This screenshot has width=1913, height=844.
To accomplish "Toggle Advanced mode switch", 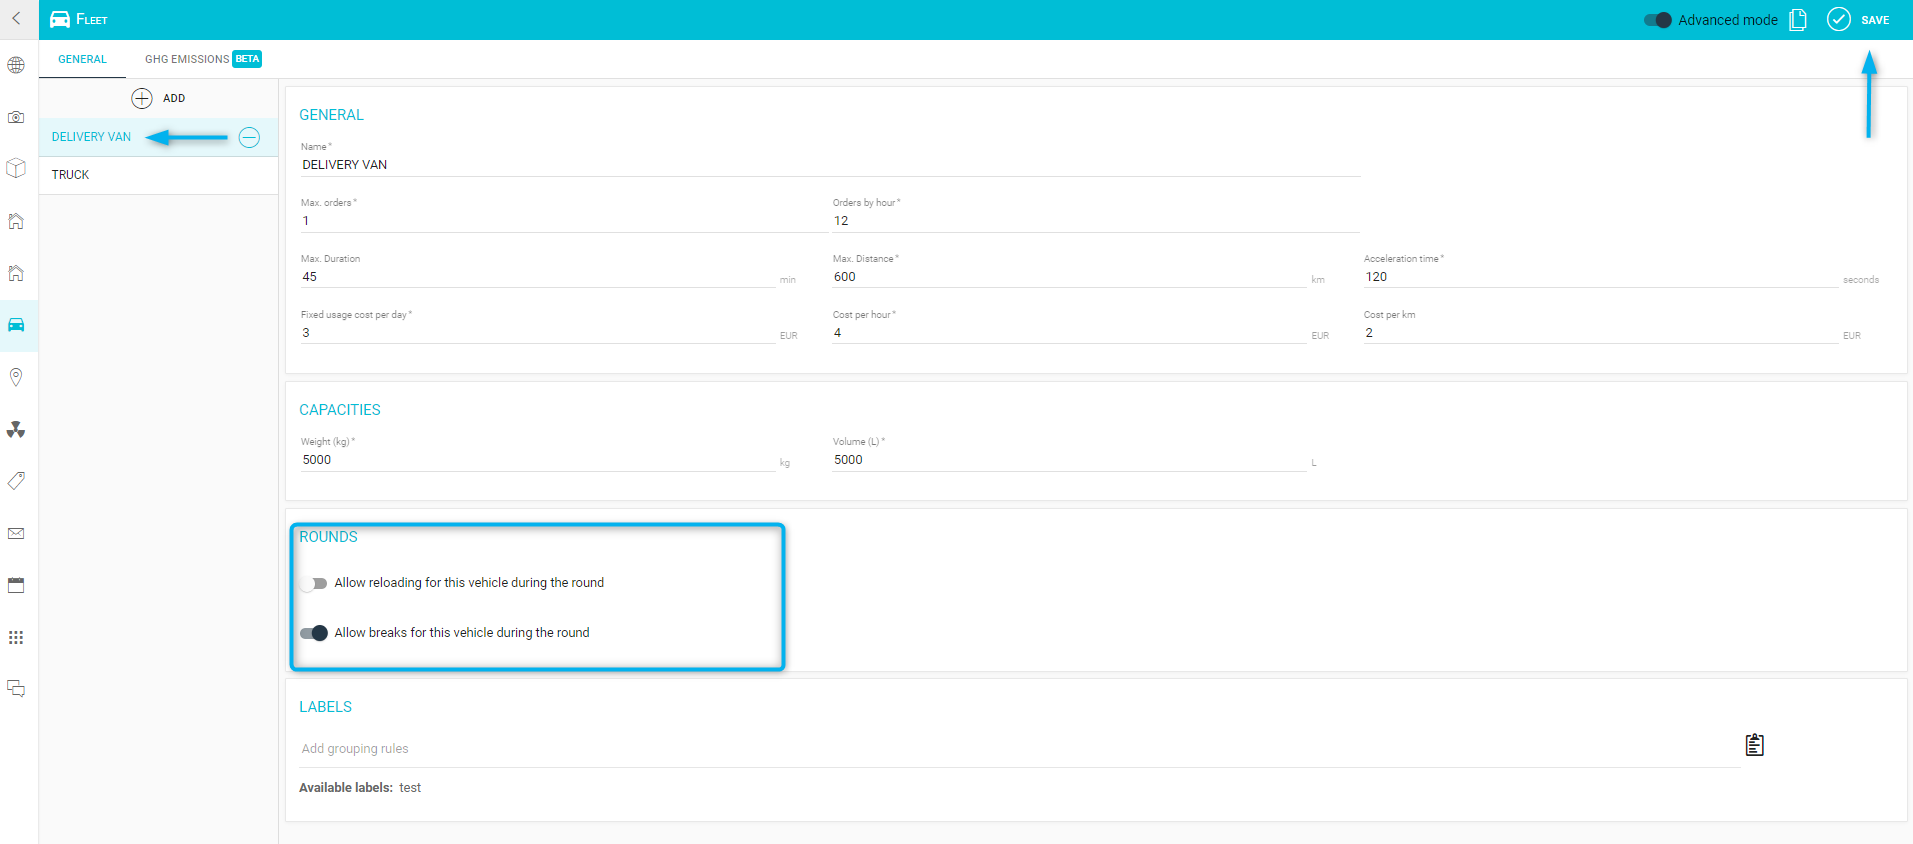I will click(x=1658, y=20).
